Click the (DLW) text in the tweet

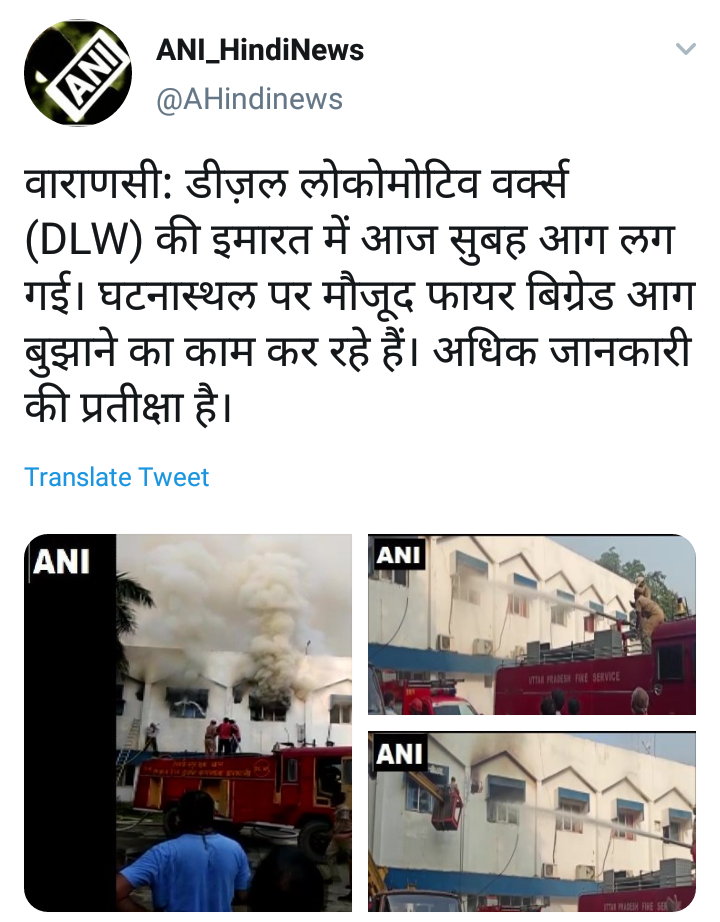click(84, 240)
